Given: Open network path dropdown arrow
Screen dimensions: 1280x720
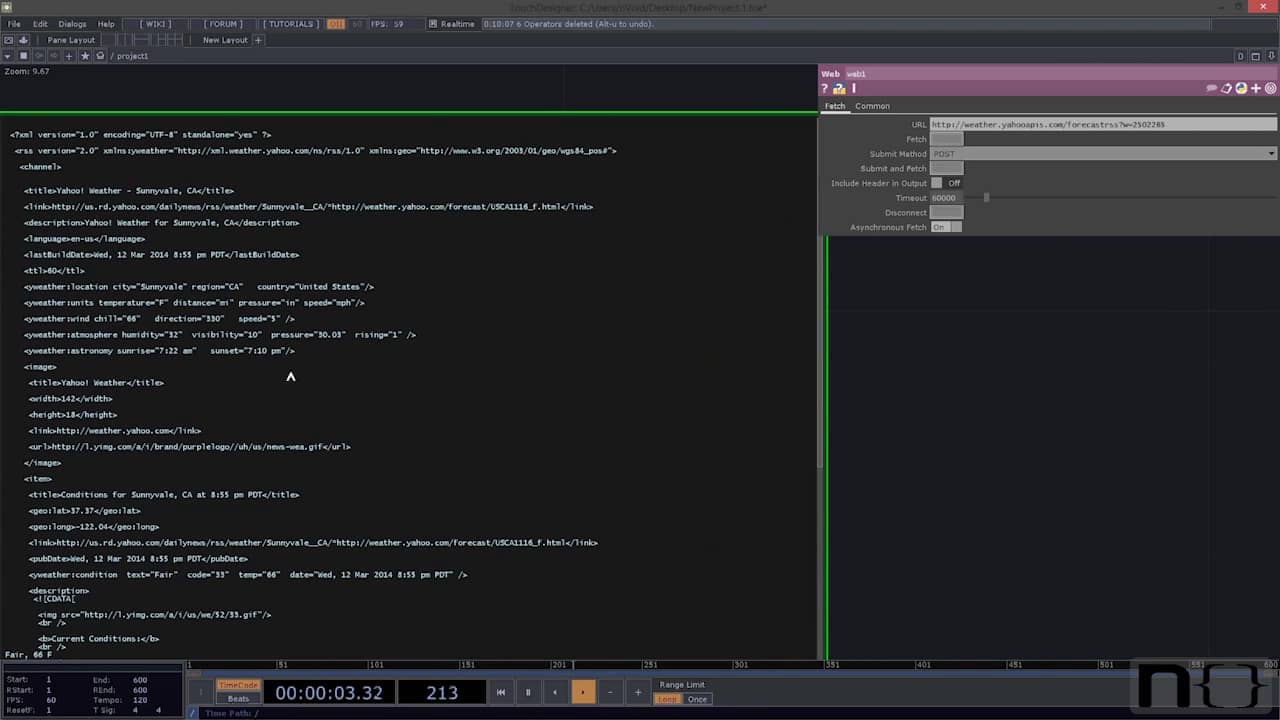Looking at the screenshot, I should click(8, 56).
